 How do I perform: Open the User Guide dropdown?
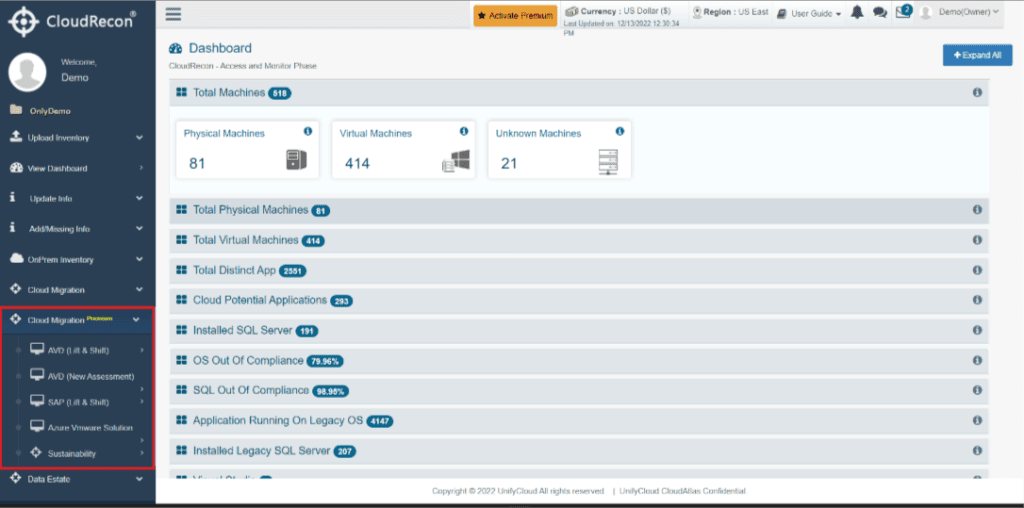(808, 13)
